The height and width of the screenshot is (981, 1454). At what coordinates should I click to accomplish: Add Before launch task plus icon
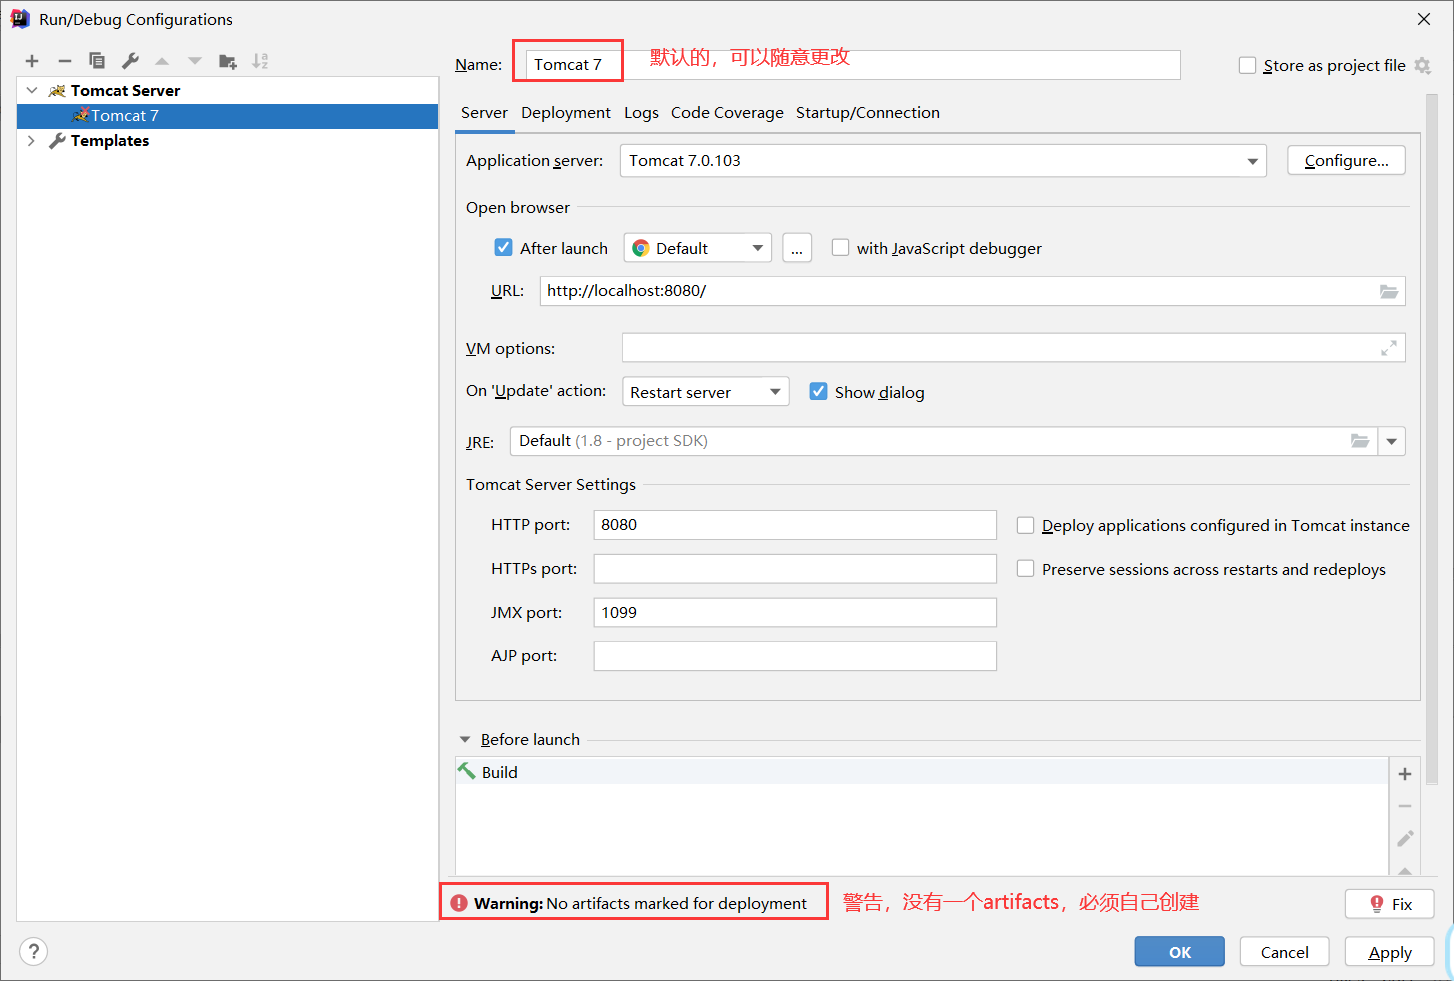coord(1405,774)
